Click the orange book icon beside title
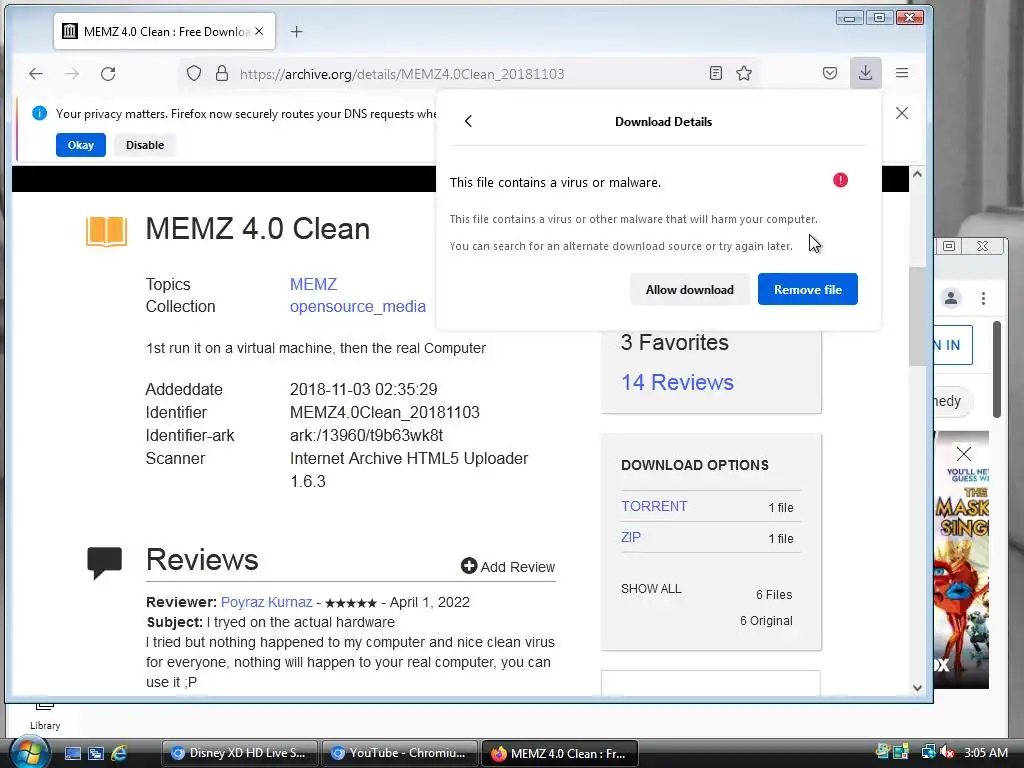The width and height of the screenshot is (1024, 768). pos(106,231)
